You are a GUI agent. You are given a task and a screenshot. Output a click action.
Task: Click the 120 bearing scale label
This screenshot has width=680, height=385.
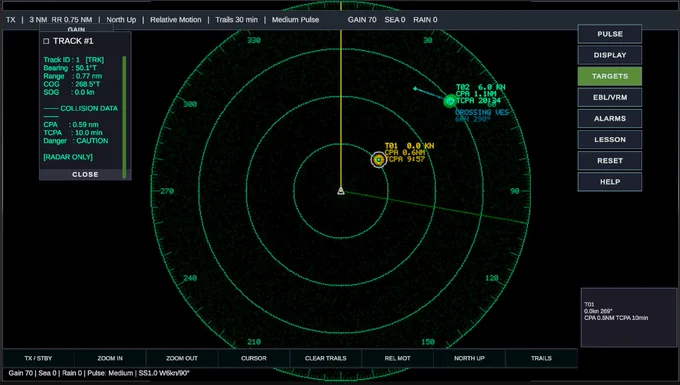click(492, 278)
